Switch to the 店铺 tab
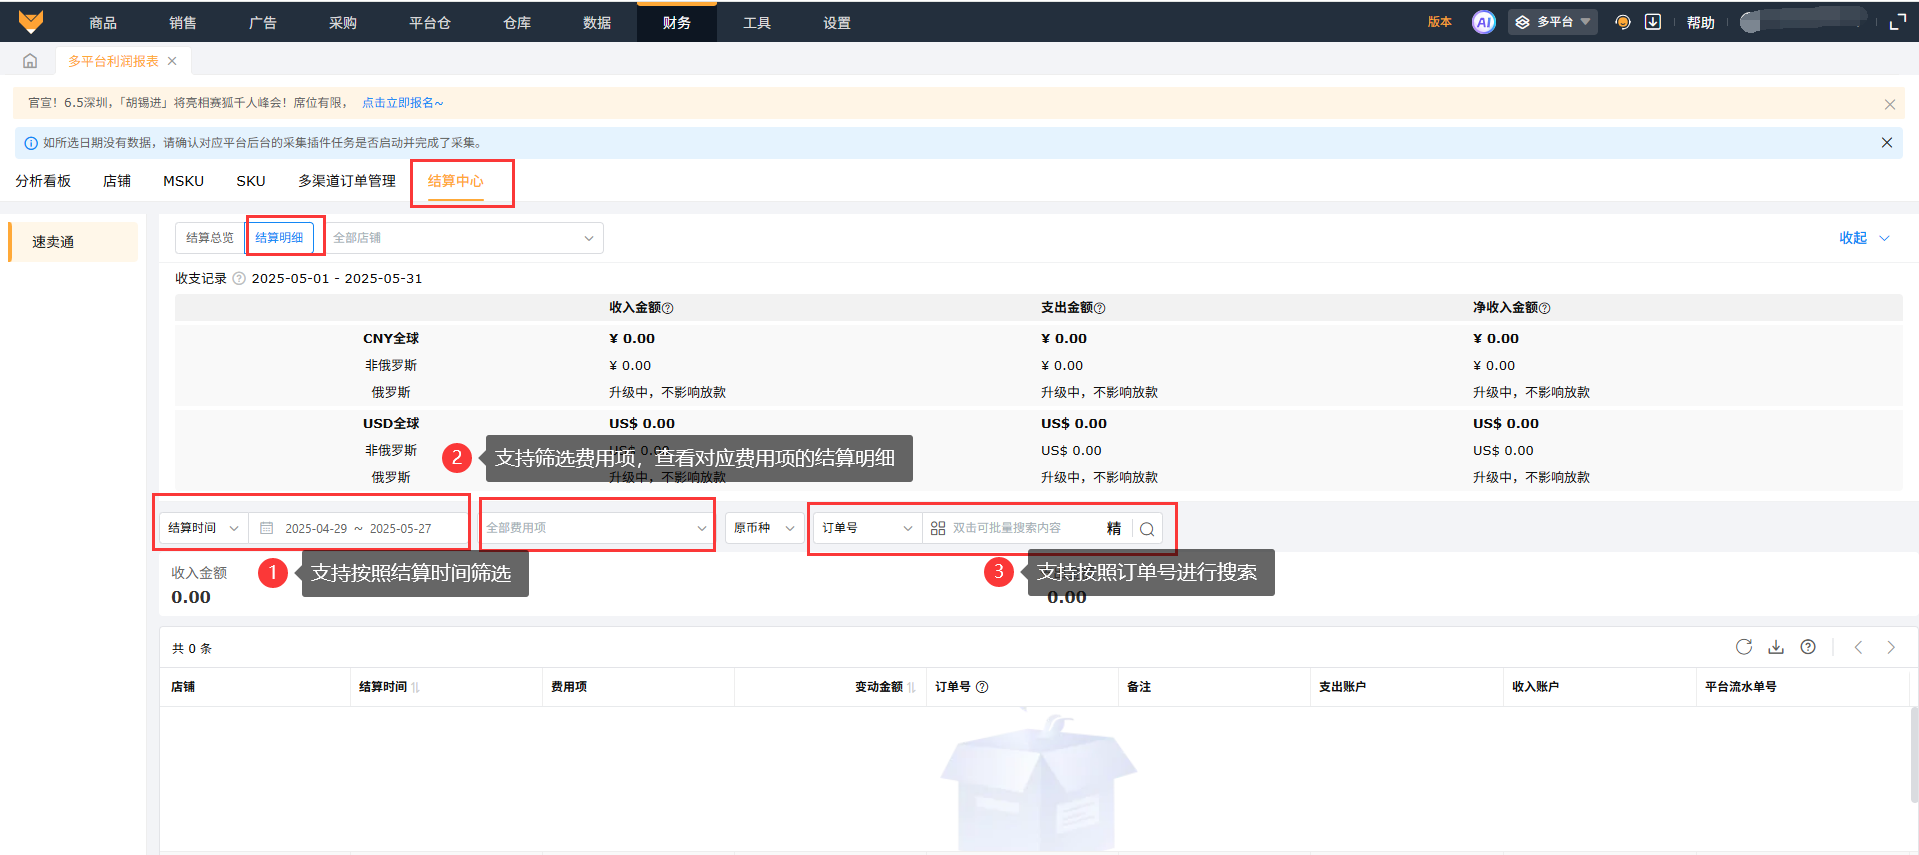 point(117,181)
